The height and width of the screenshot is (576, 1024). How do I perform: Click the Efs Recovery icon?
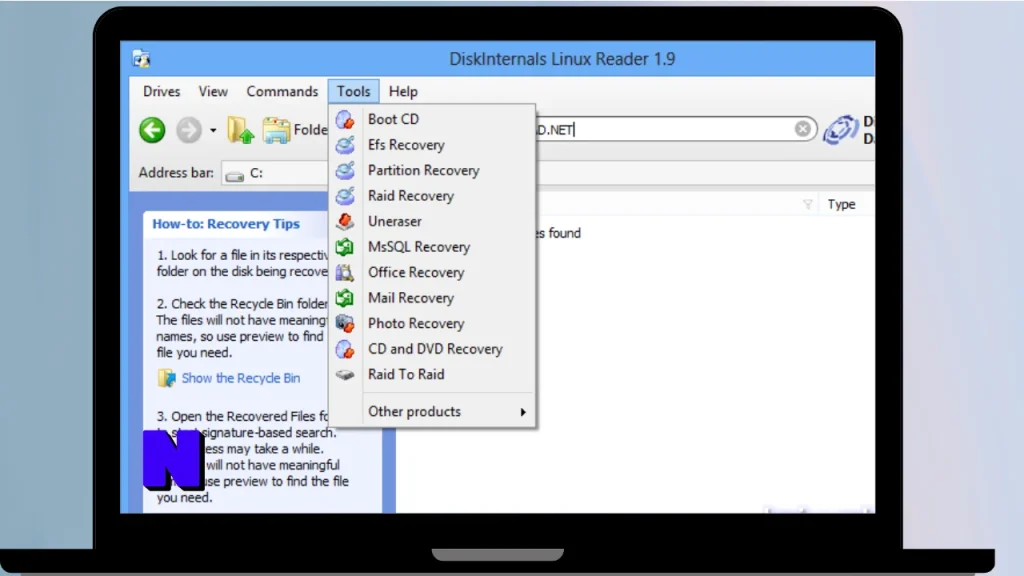(x=345, y=145)
